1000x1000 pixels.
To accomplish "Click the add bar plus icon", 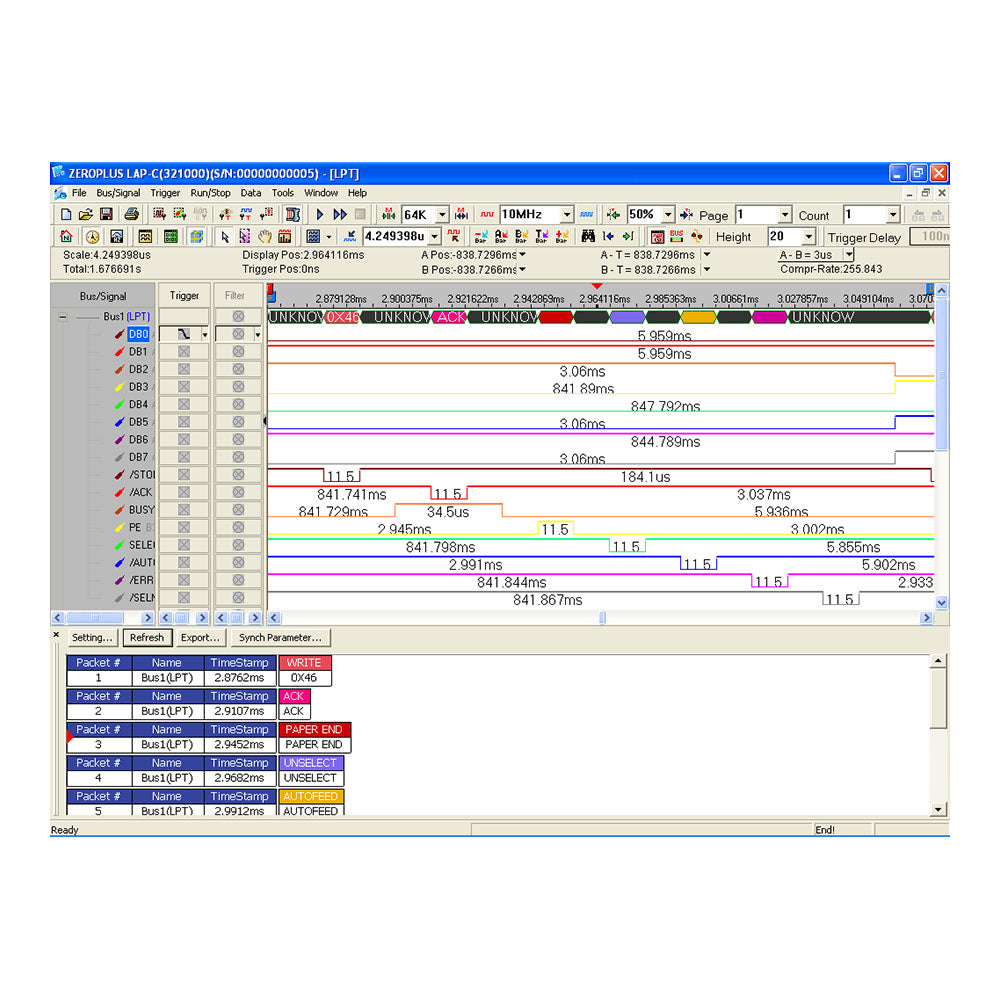I will [562, 237].
